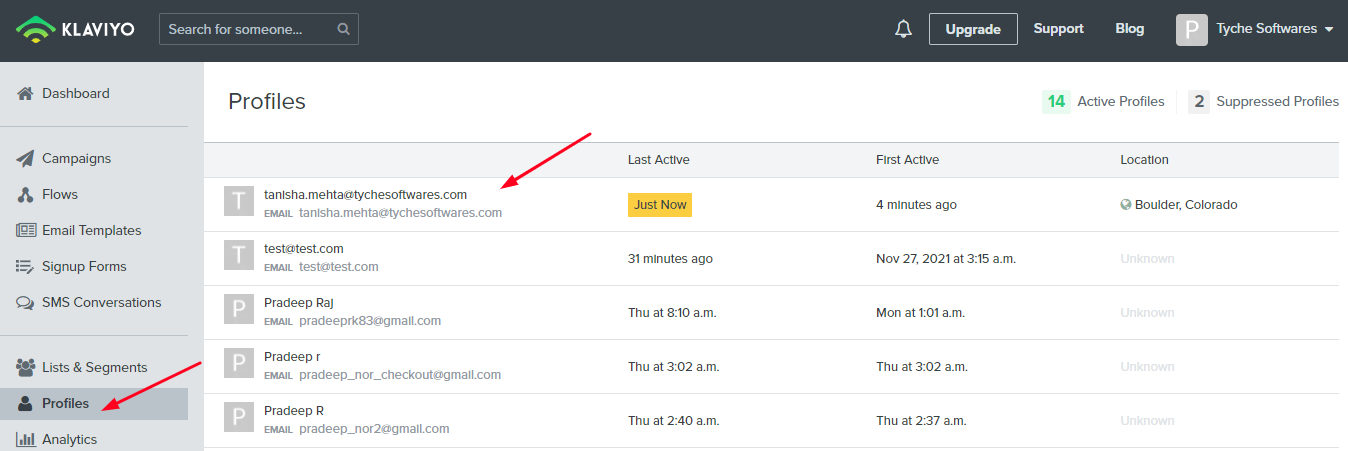The width and height of the screenshot is (1348, 451).
Task: Click the account avatar P icon
Action: [1192, 29]
